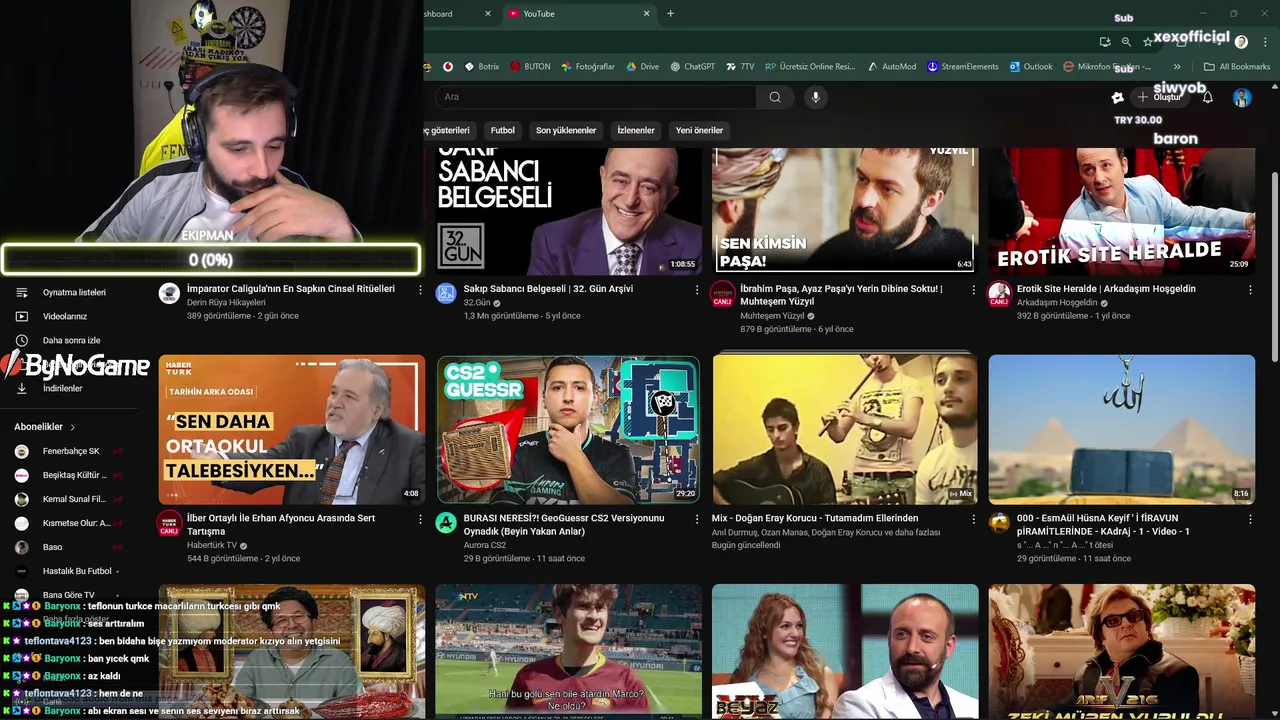
Task: Open Kemal Sunal Fil... channel in subscriptions
Action: 68,499
